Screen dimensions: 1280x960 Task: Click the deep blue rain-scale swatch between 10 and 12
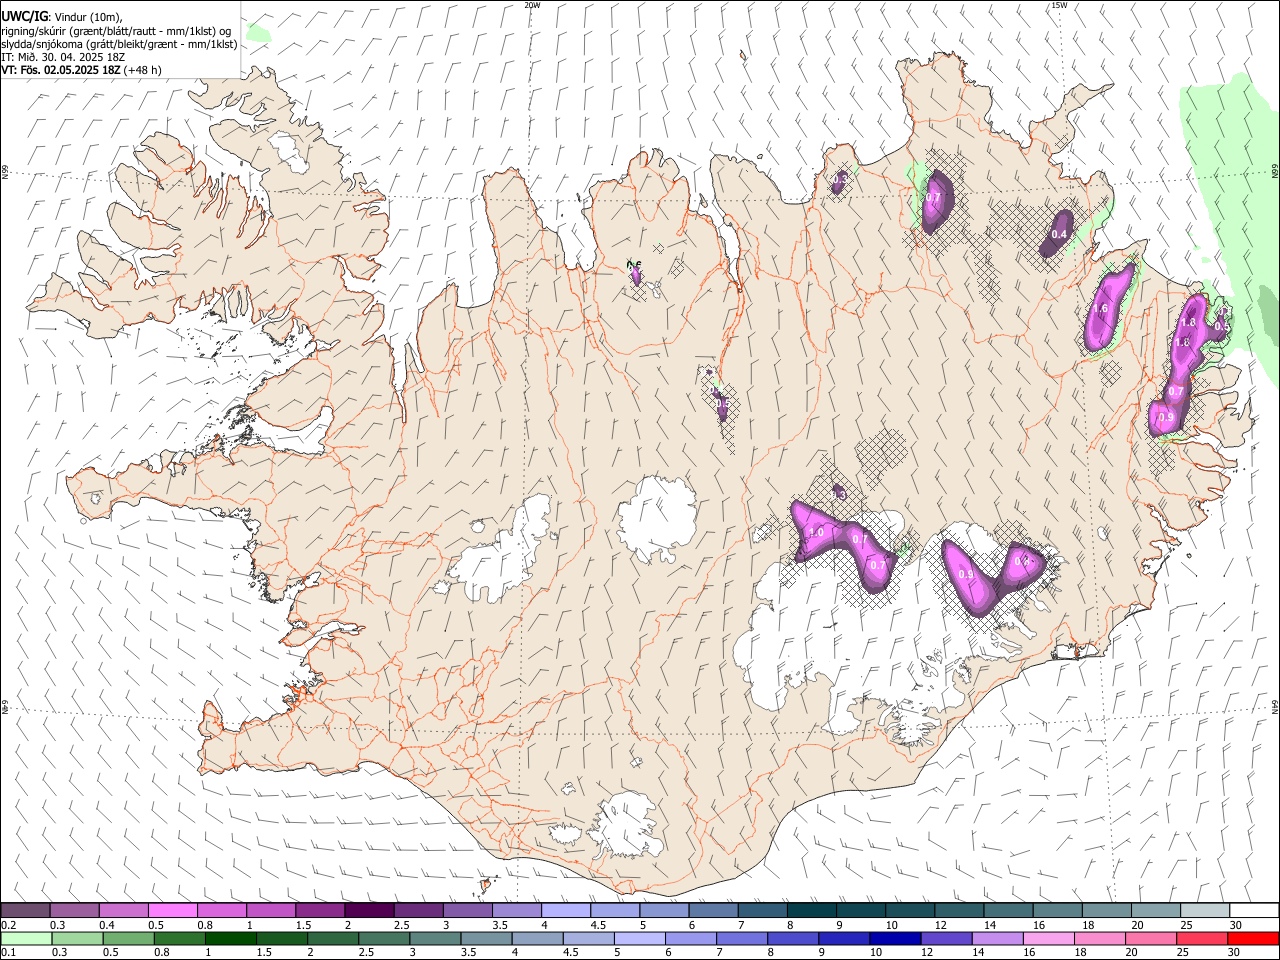point(894,938)
